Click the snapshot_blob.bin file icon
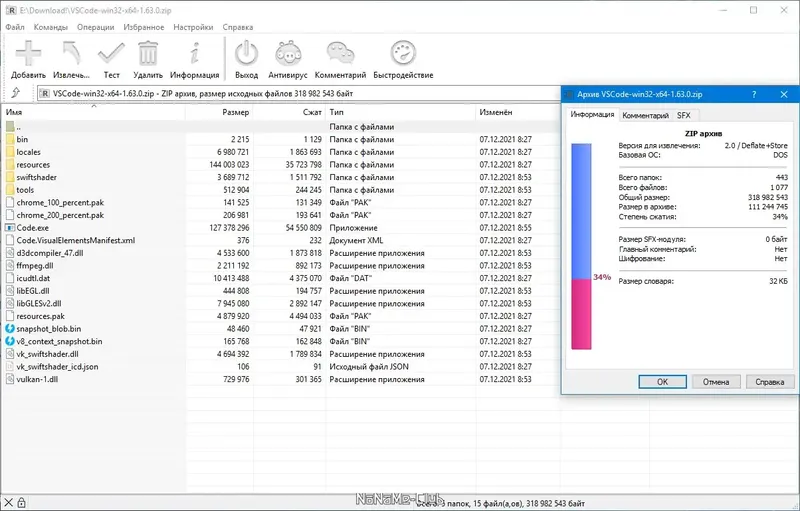Screen dimensions: 800x511 pyautogui.click(x=10, y=328)
